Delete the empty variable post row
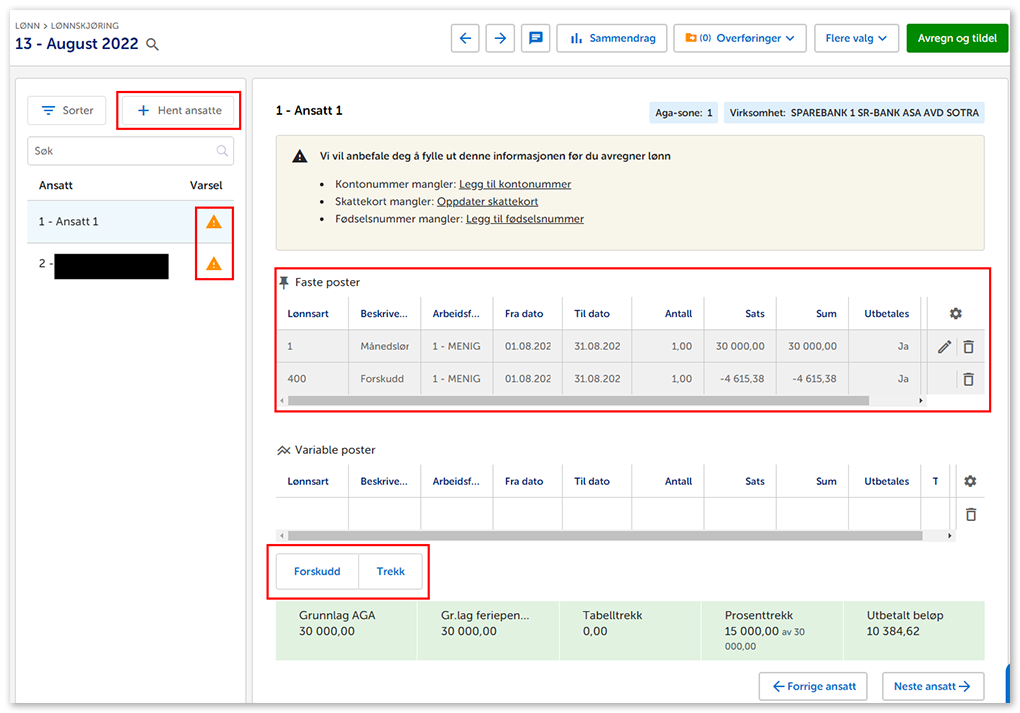This screenshot has width=1020, height=713. [970, 514]
